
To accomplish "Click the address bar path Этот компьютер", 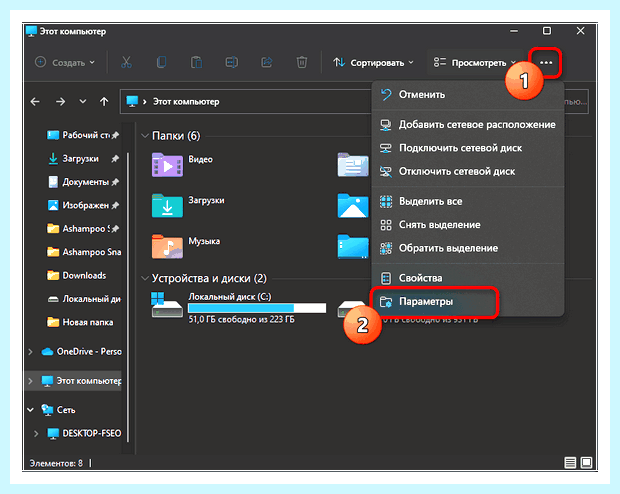I will pyautogui.click(x=186, y=102).
